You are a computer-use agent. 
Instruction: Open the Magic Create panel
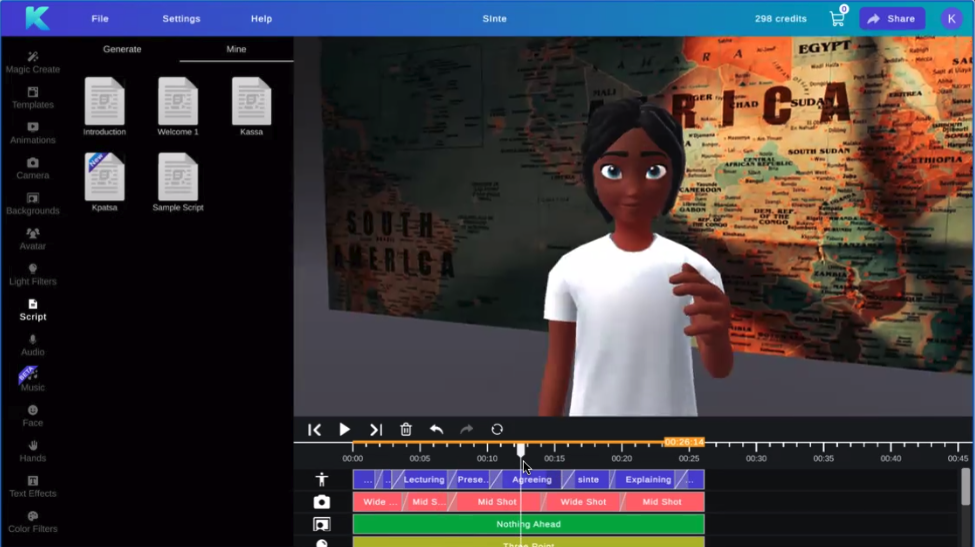point(32,62)
